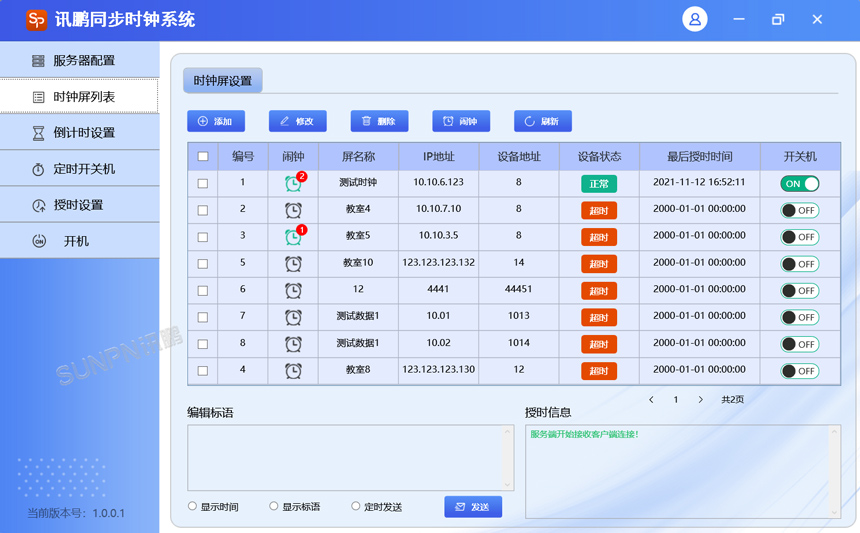Viewport: 860px width, 533px height.
Task: Select the 显示标语 radio option
Action: point(274,506)
